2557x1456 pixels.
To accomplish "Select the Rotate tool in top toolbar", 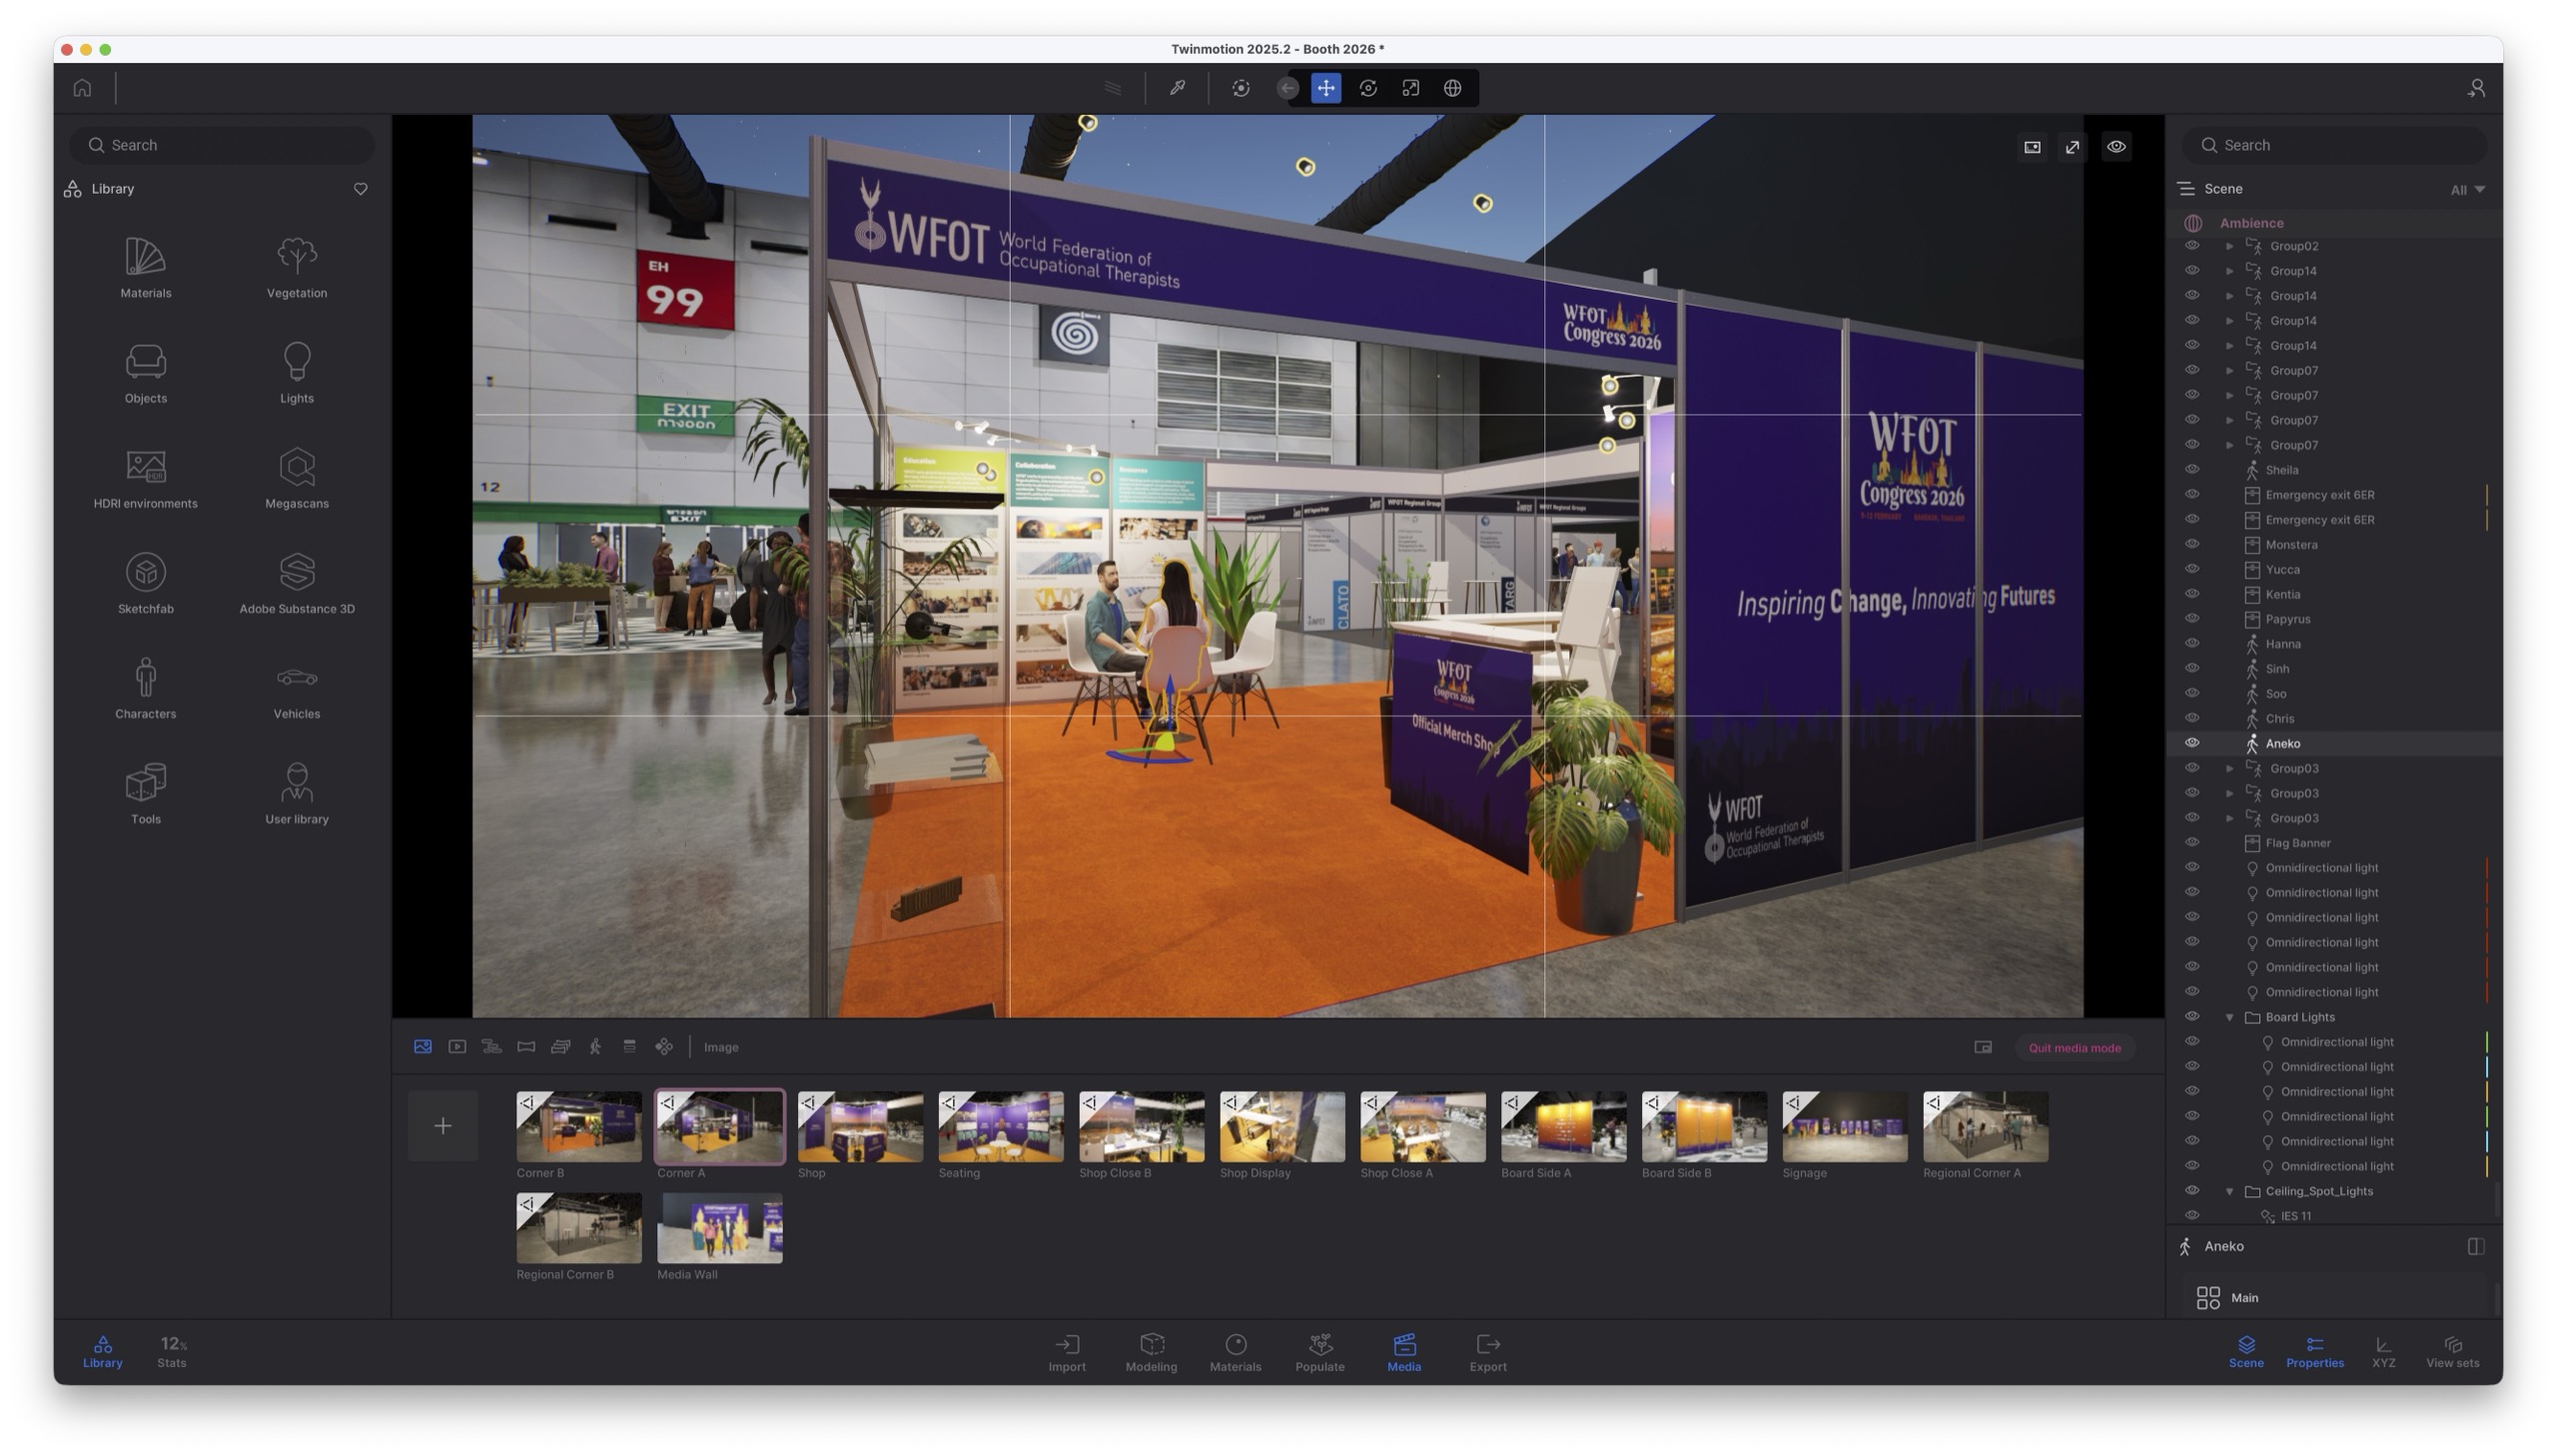I will click(1367, 88).
